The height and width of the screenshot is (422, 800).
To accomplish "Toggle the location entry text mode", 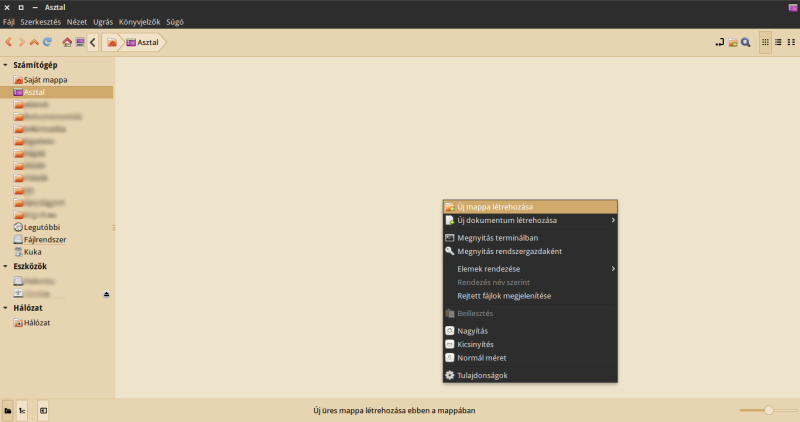I will (x=719, y=42).
